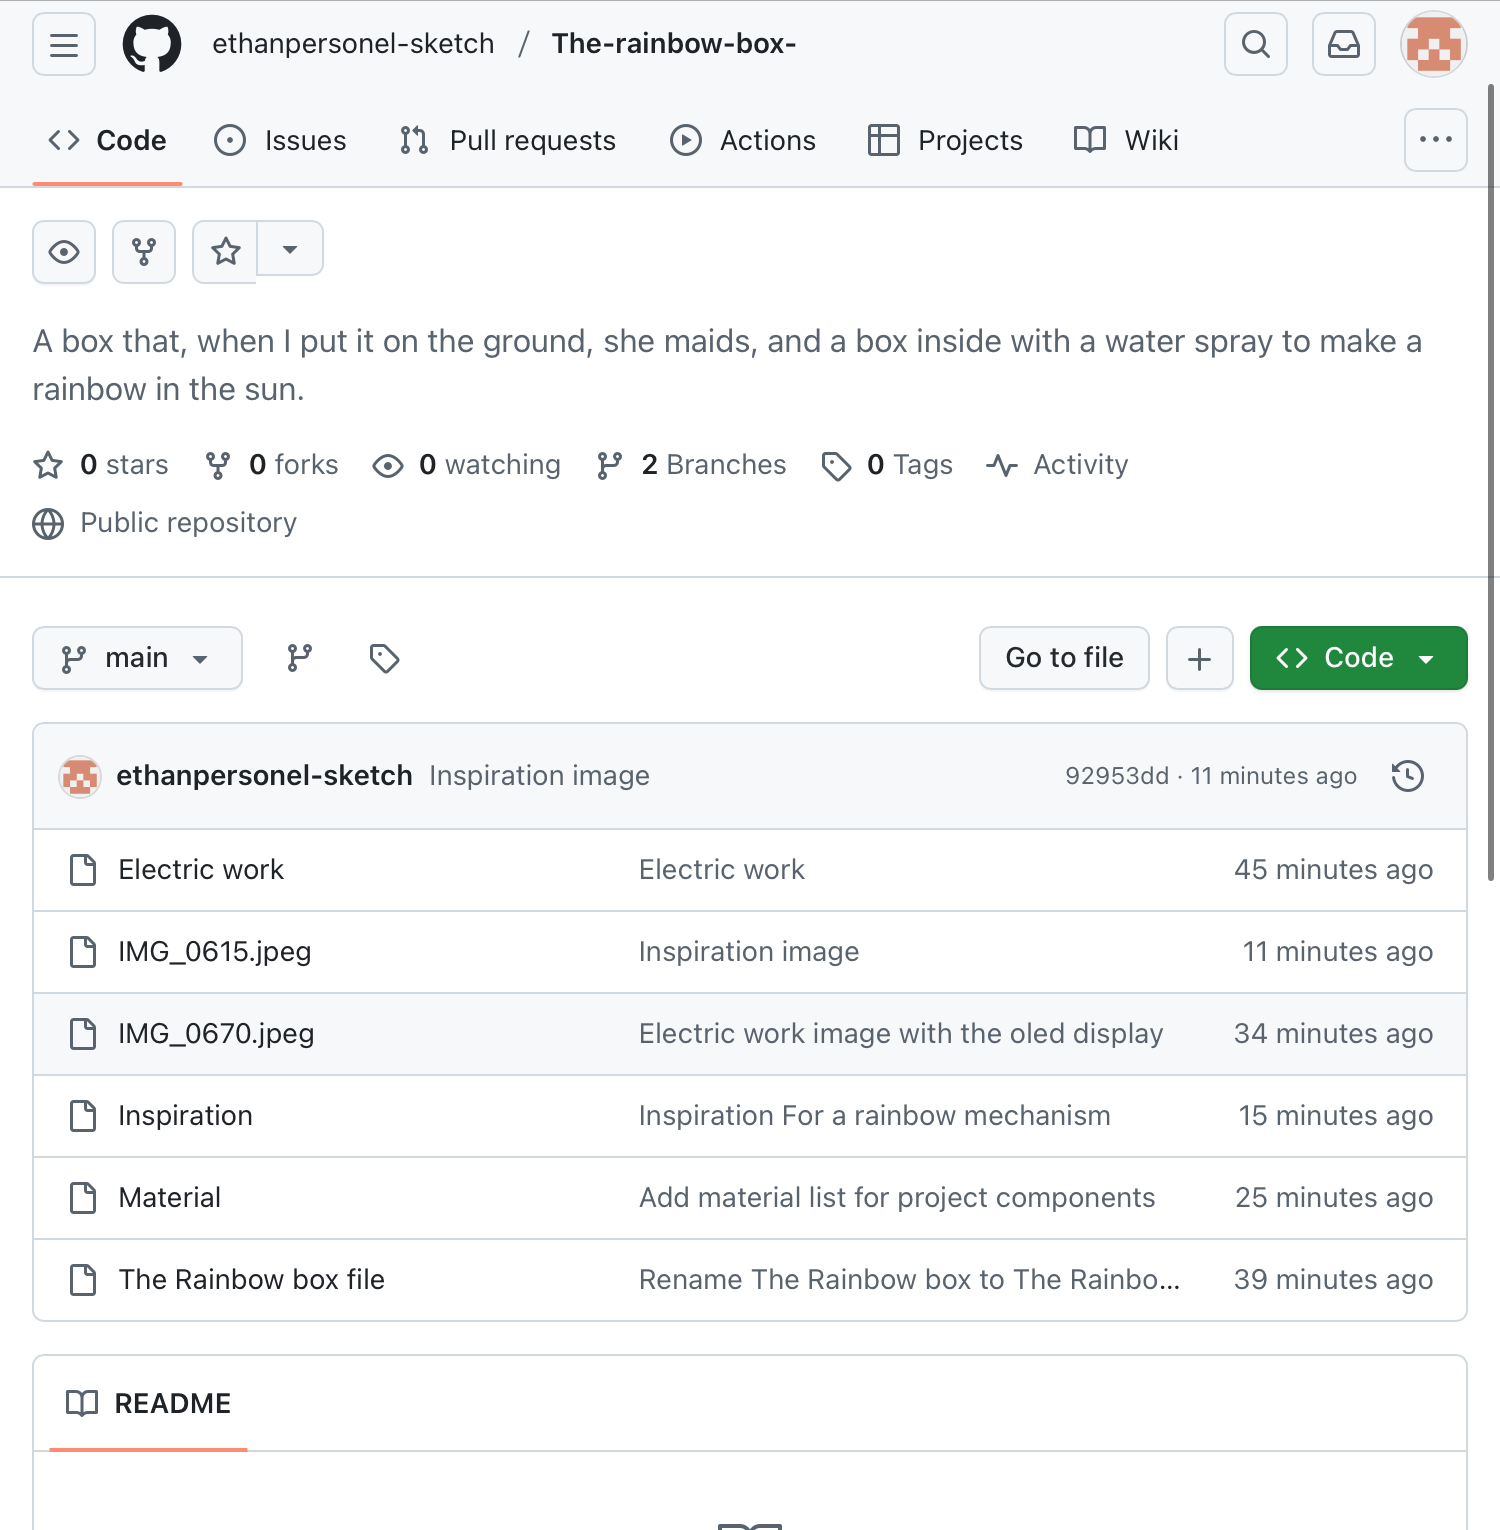Switch to the Issues tab

pyautogui.click(x=281, y=141)
